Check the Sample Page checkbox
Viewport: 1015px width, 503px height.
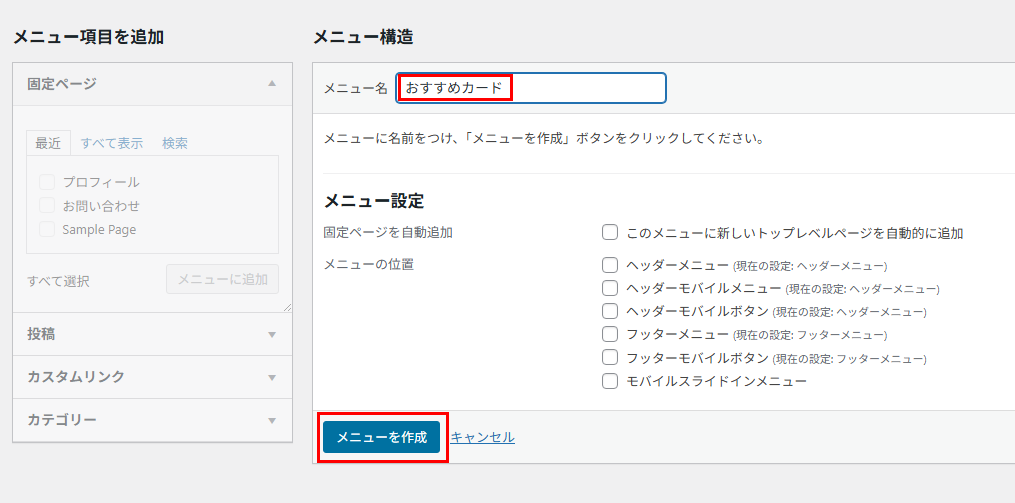tap(46, 229)
